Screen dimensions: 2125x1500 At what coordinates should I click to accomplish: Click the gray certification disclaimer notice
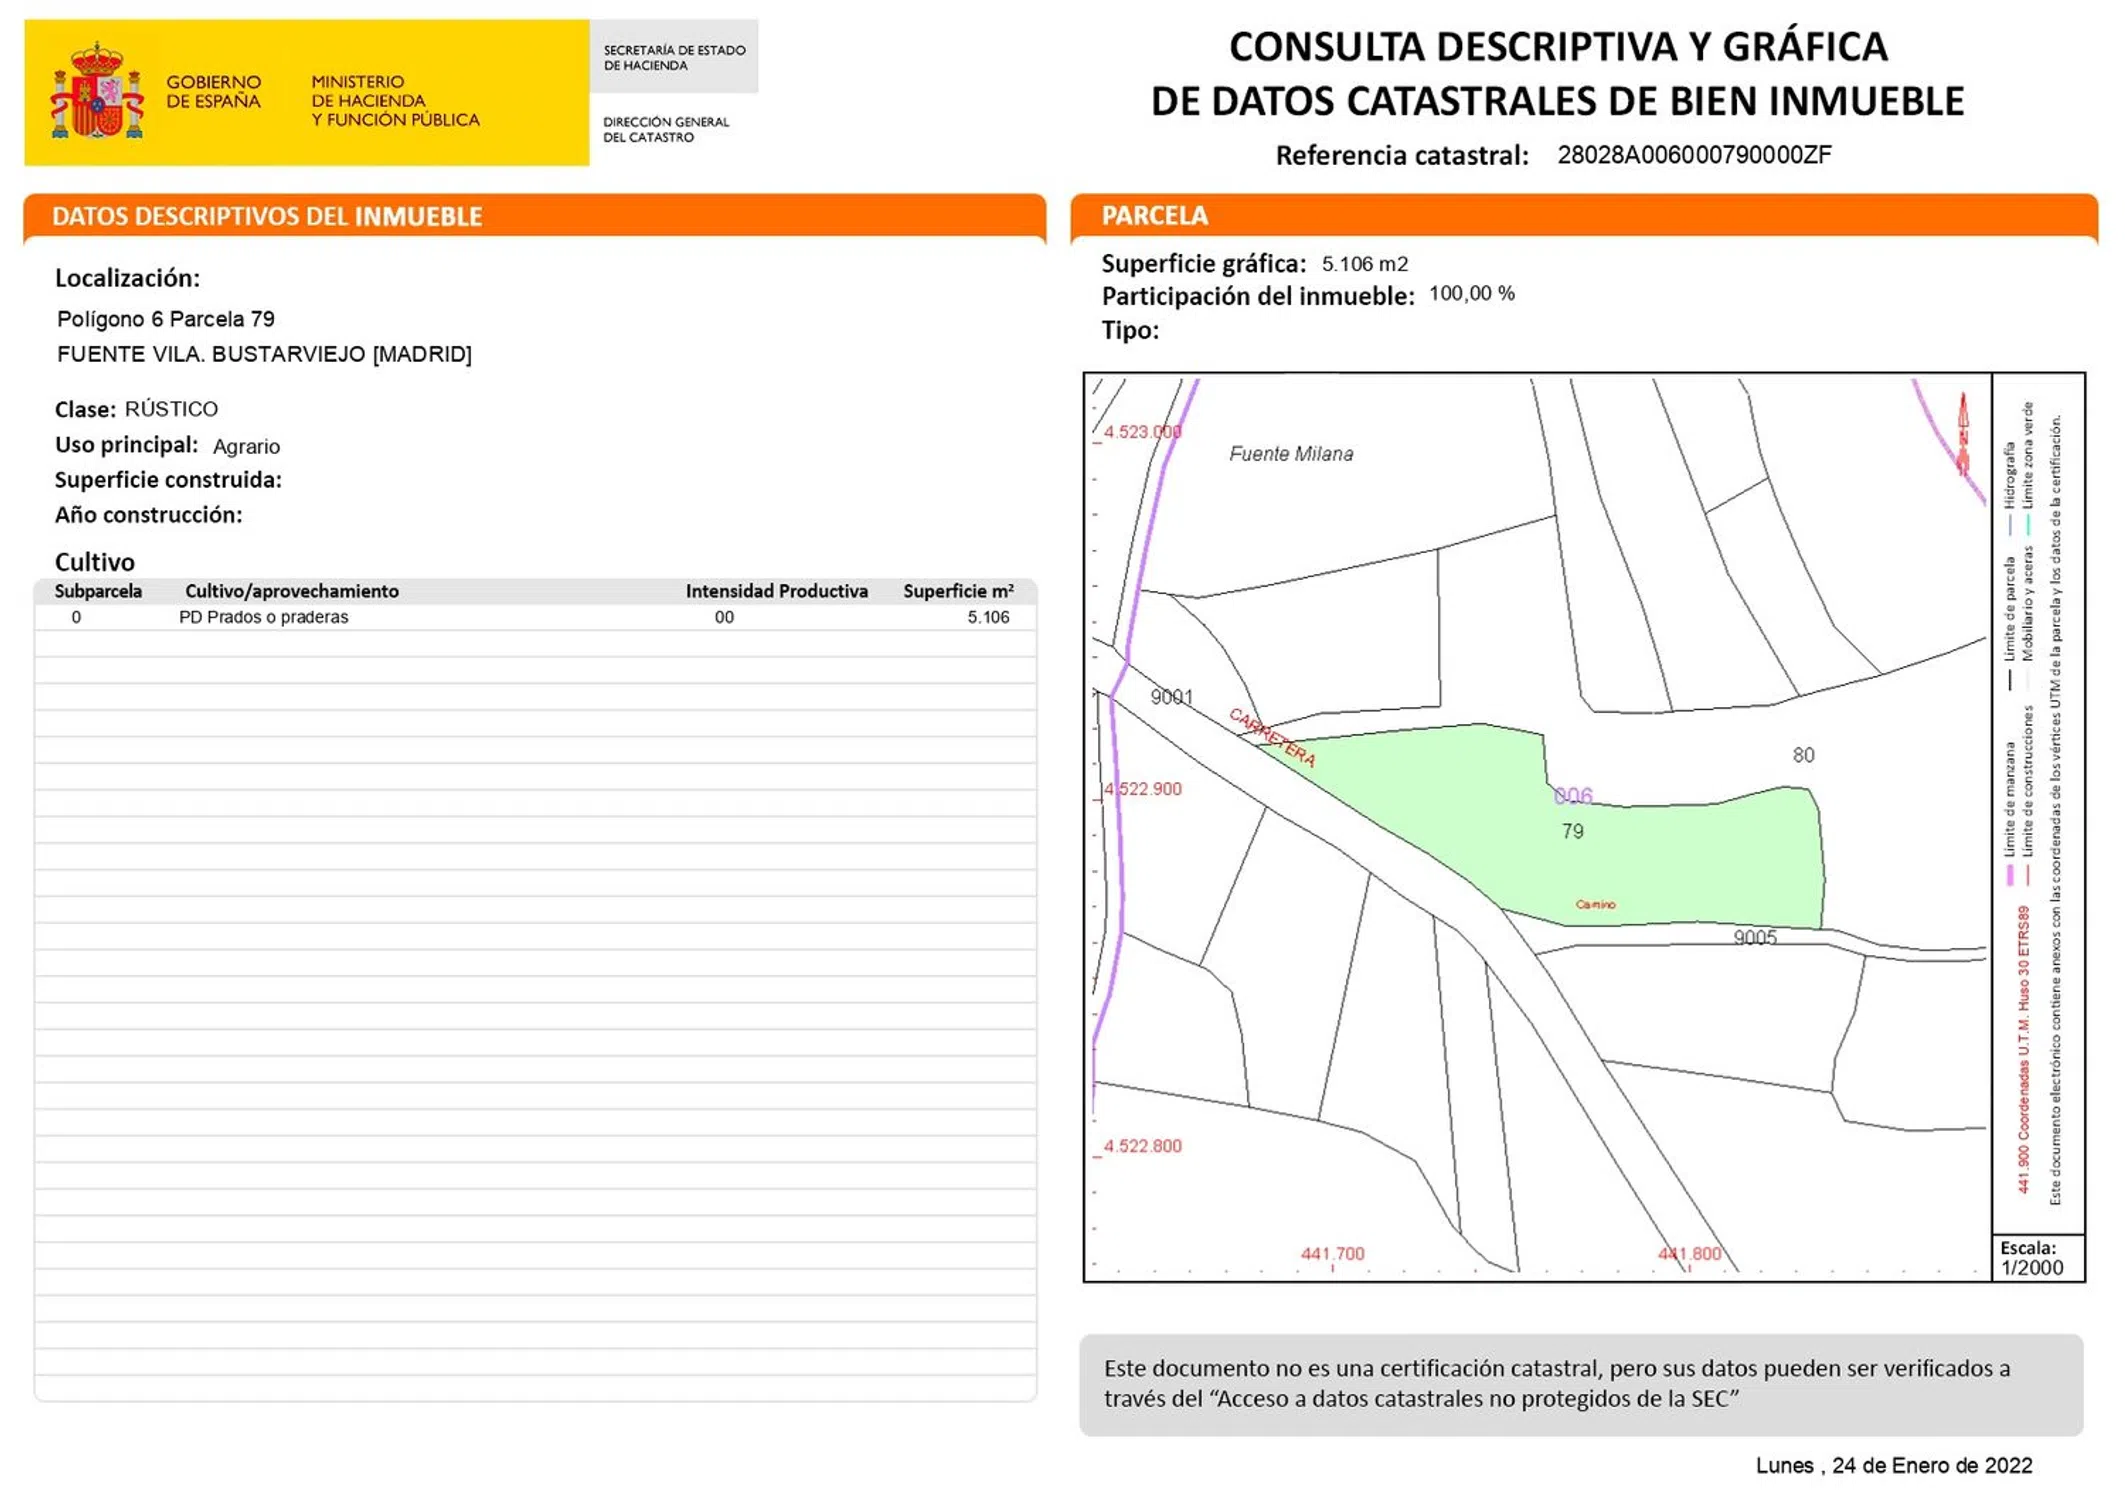[x=1580, y=1384]
